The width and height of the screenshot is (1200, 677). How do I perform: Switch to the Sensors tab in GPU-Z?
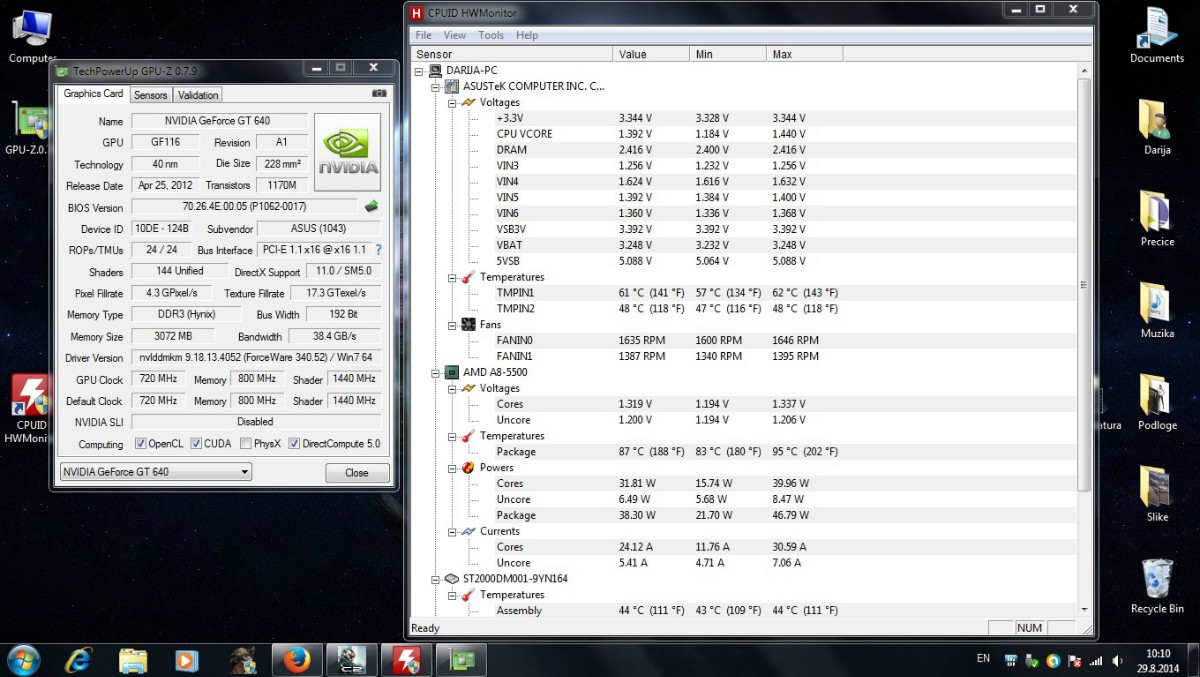point(151,95)
